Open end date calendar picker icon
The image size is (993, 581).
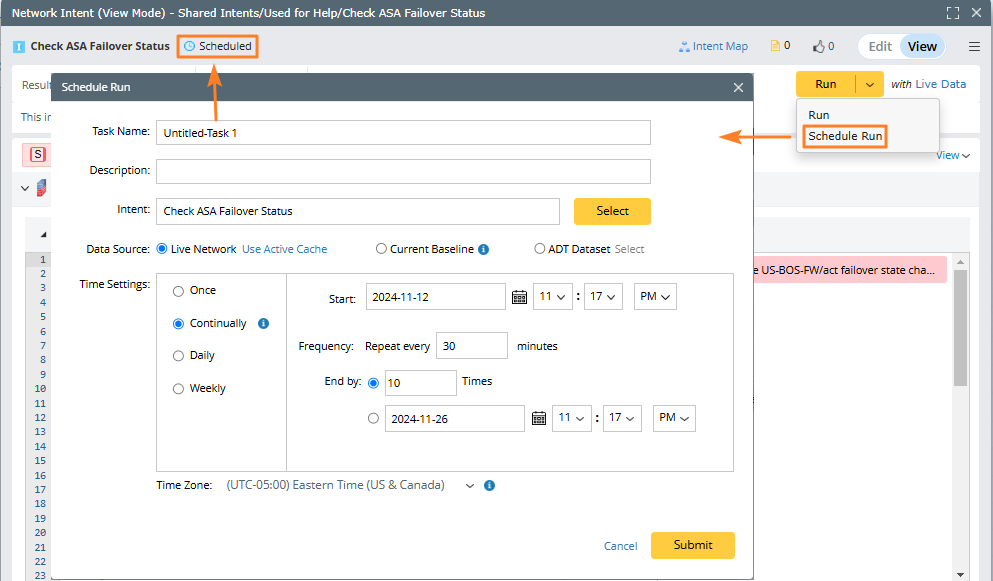pyautogui.click(x=538, y=419)
